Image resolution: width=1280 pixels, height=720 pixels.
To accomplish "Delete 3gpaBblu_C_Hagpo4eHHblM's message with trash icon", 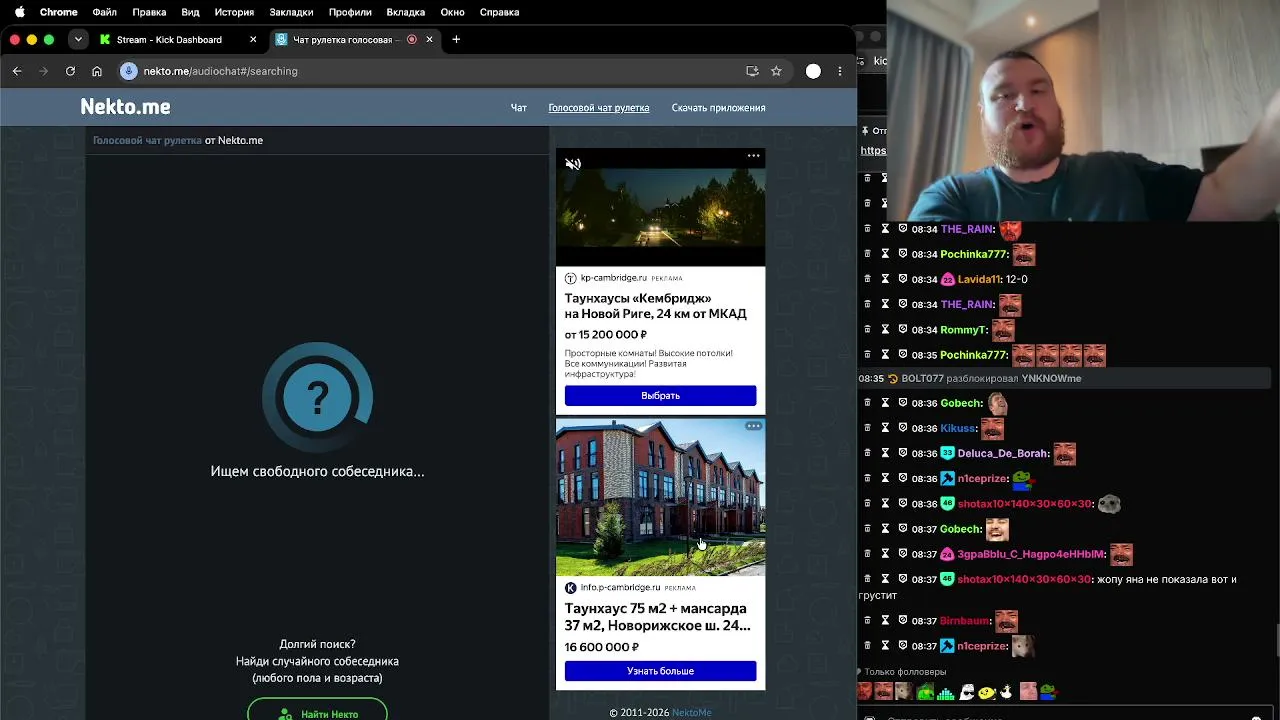I will (868, 554).
